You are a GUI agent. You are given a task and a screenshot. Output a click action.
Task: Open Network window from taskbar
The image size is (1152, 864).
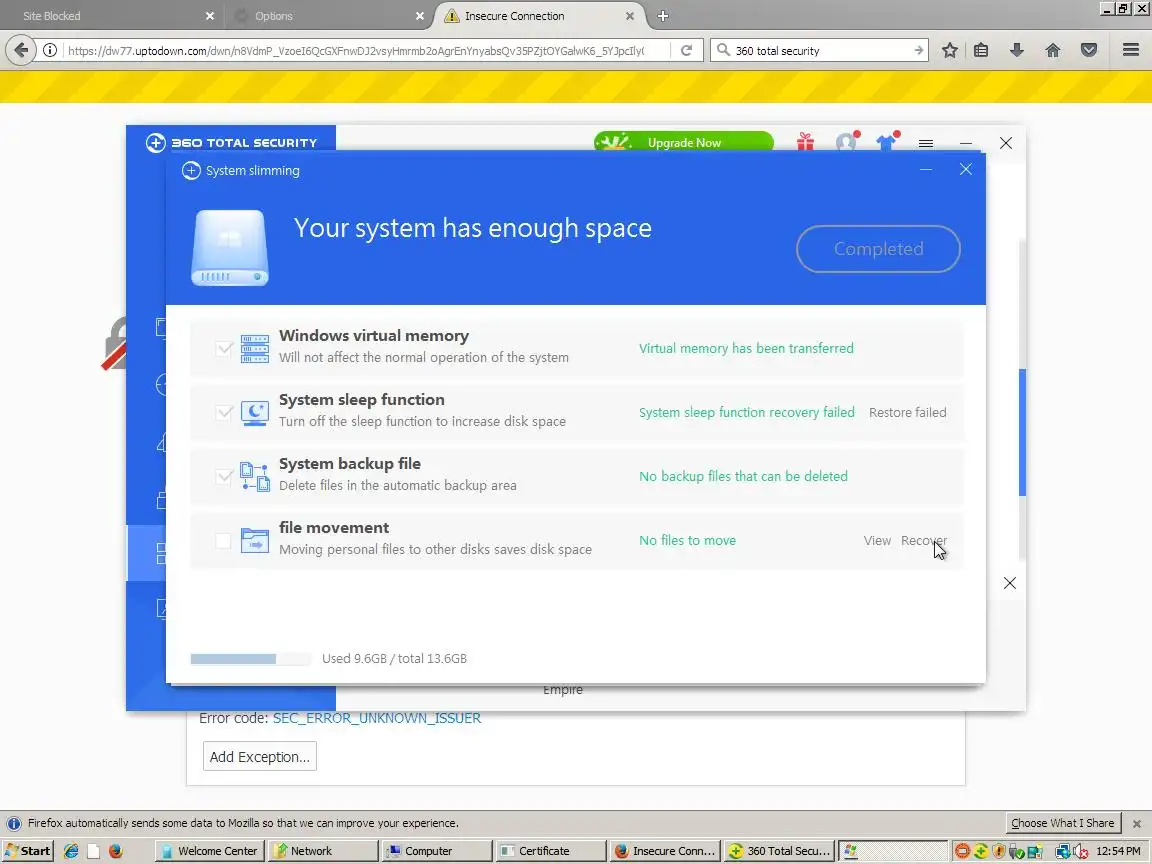[323, 851]
